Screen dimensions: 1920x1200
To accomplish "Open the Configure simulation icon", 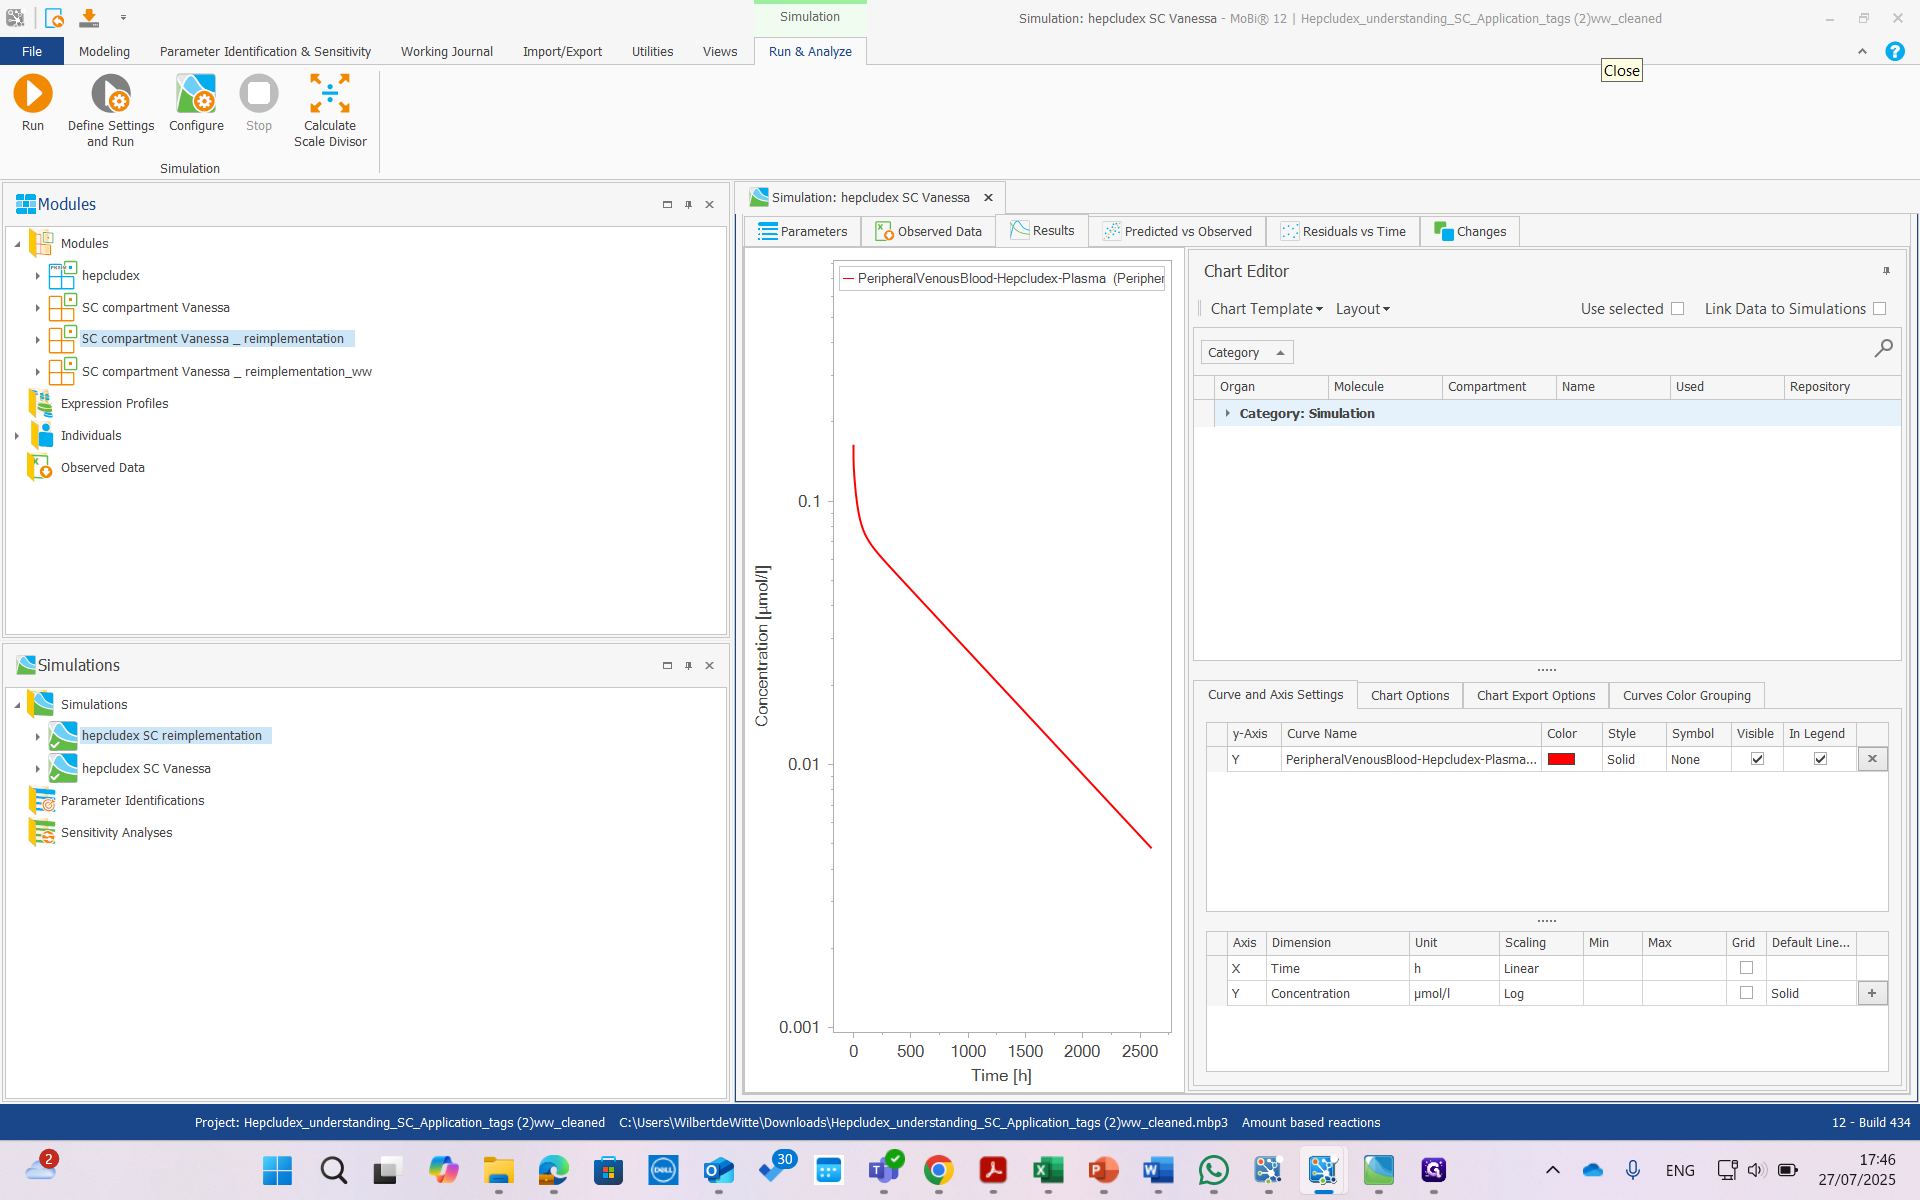I will 196,95.
